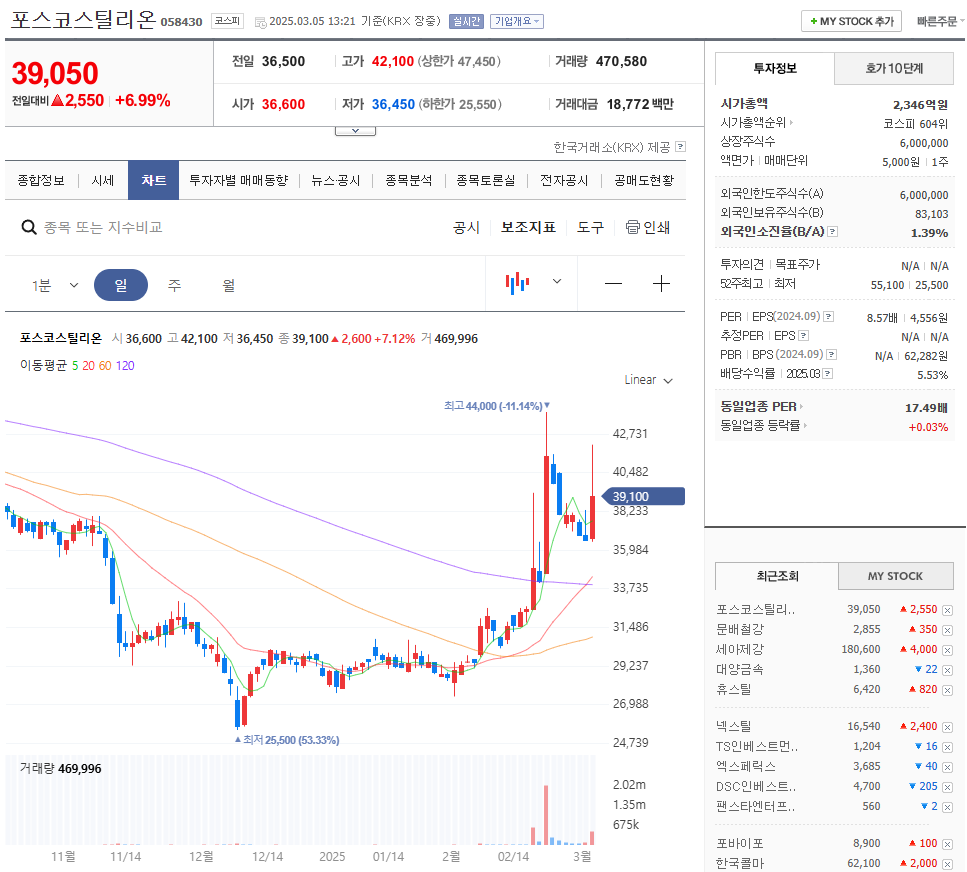This screenshot has width=967, height=872.
Task: Toggle the 60-day moving average line
Action: 105,366
